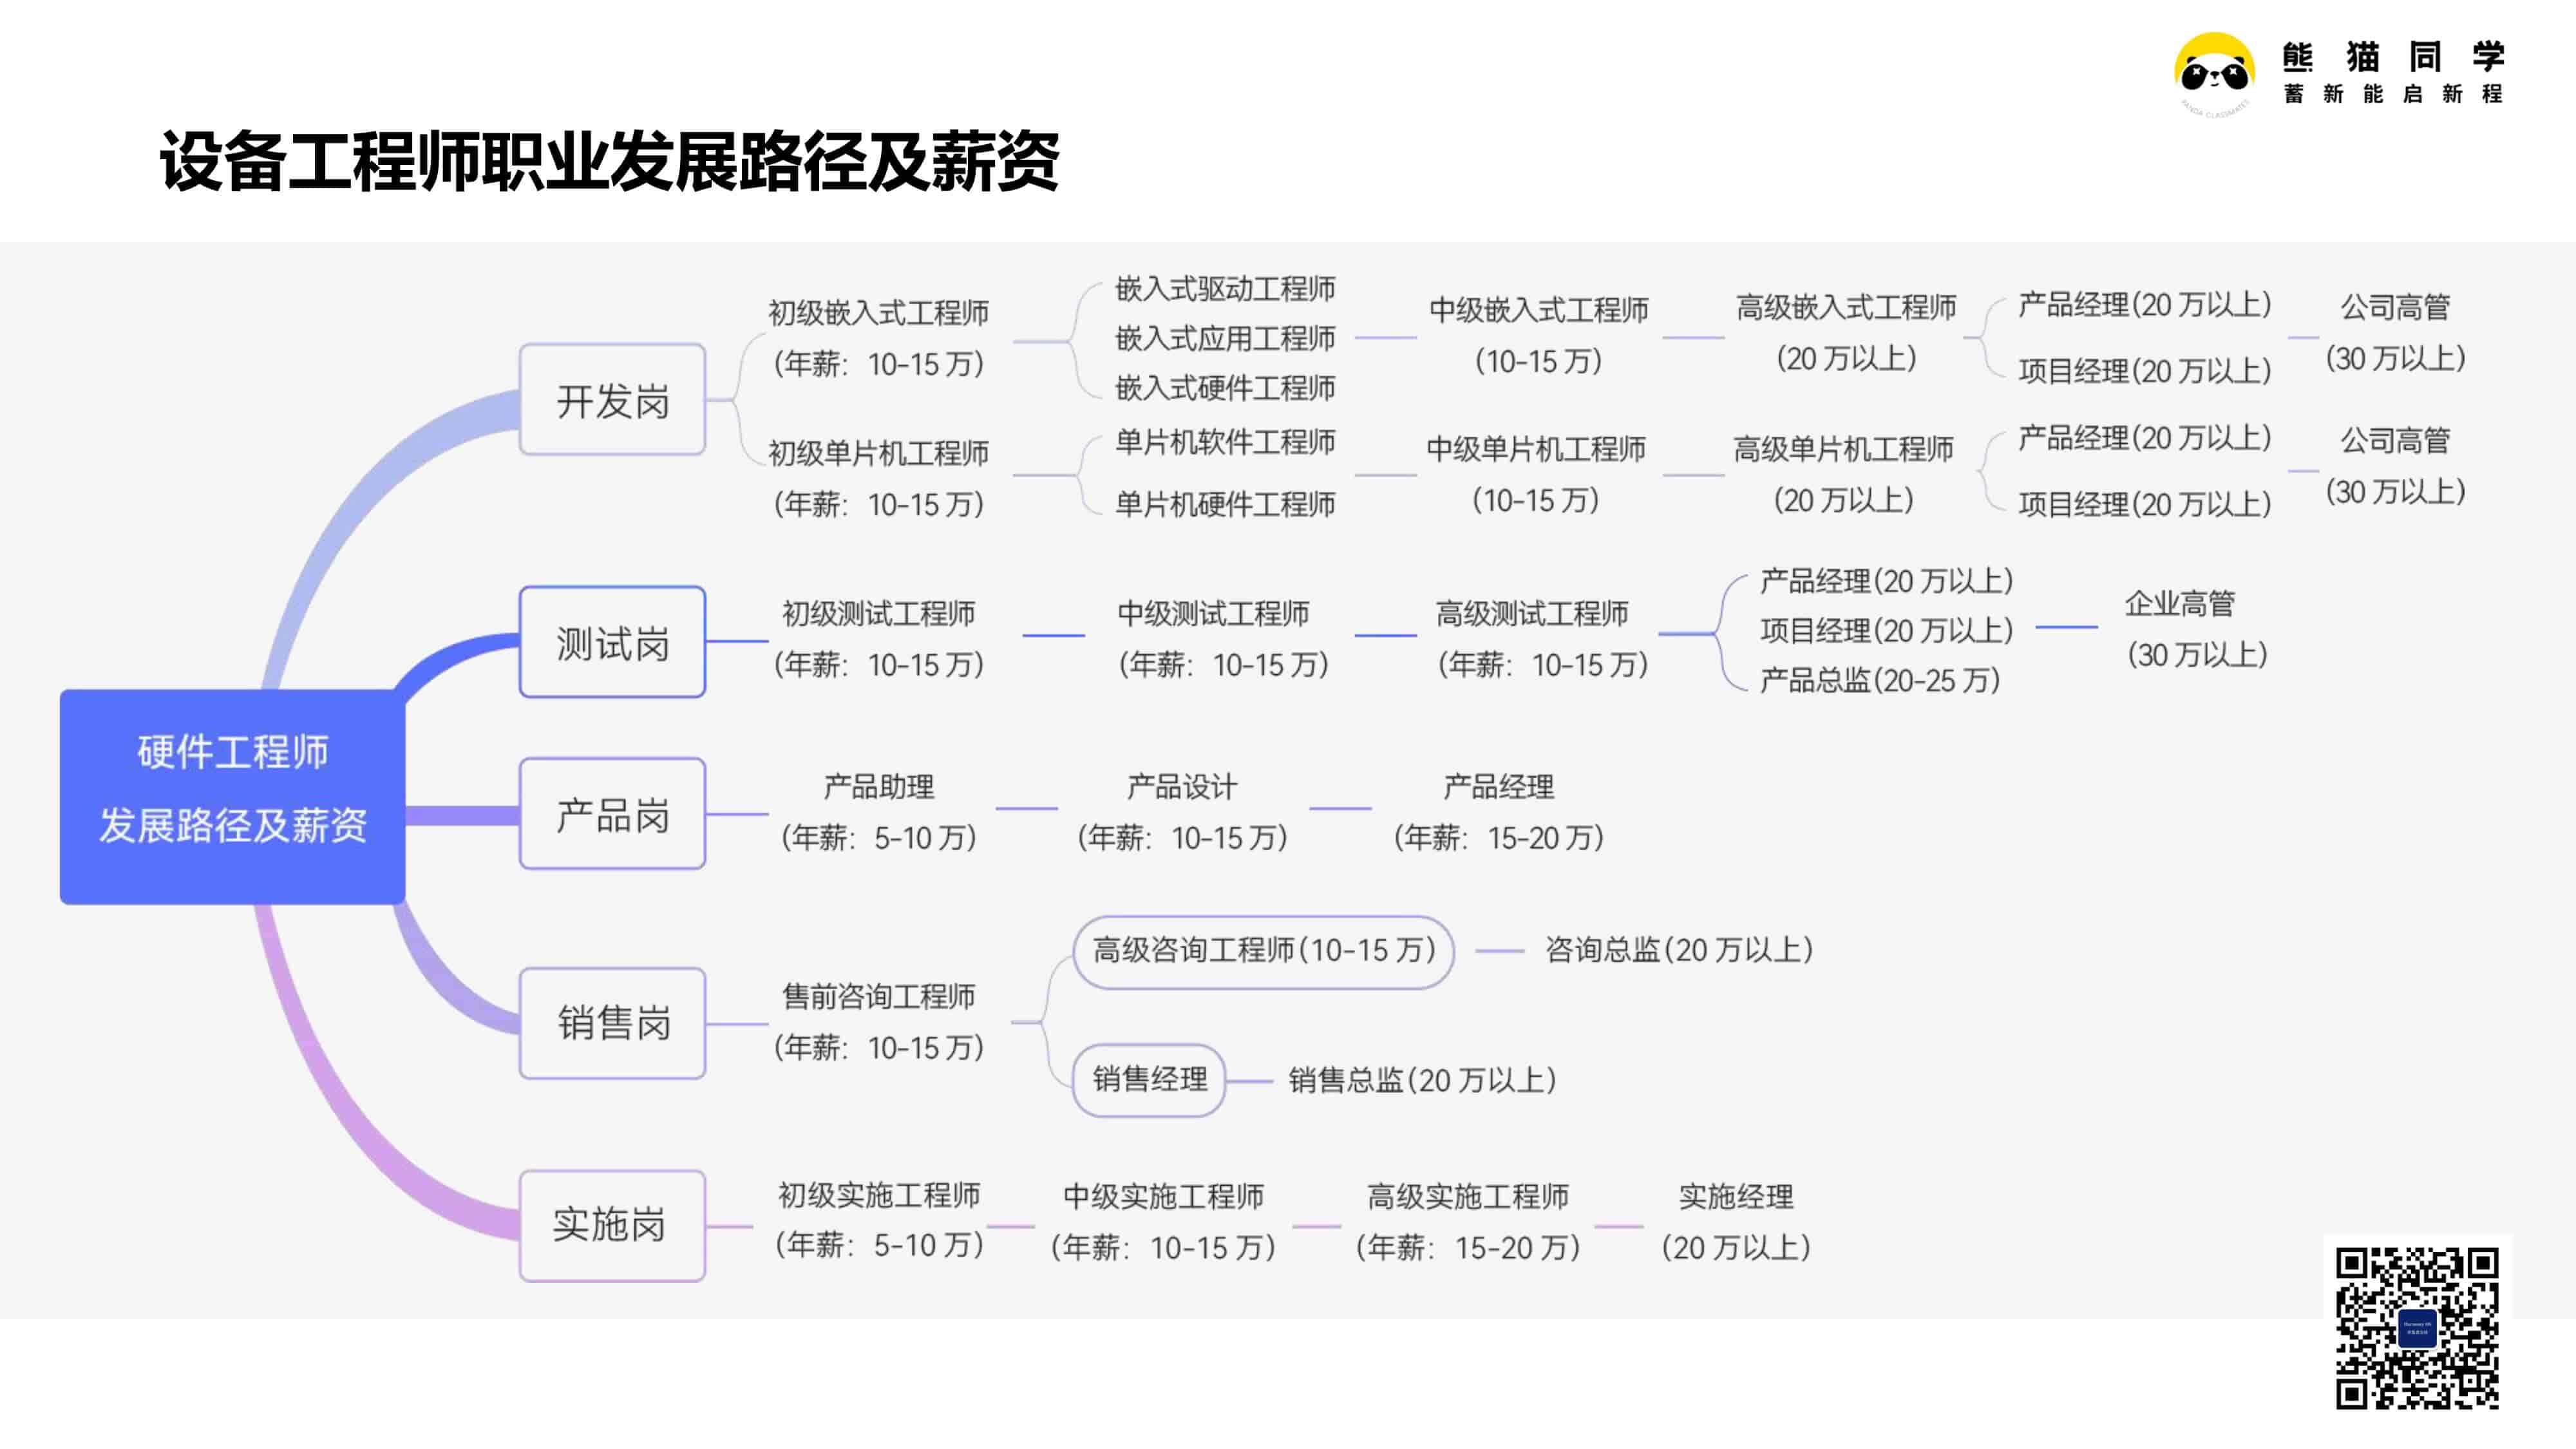
Task: Click the 高级嵌入式工程师 label
Action: [x=1846, y=307]
